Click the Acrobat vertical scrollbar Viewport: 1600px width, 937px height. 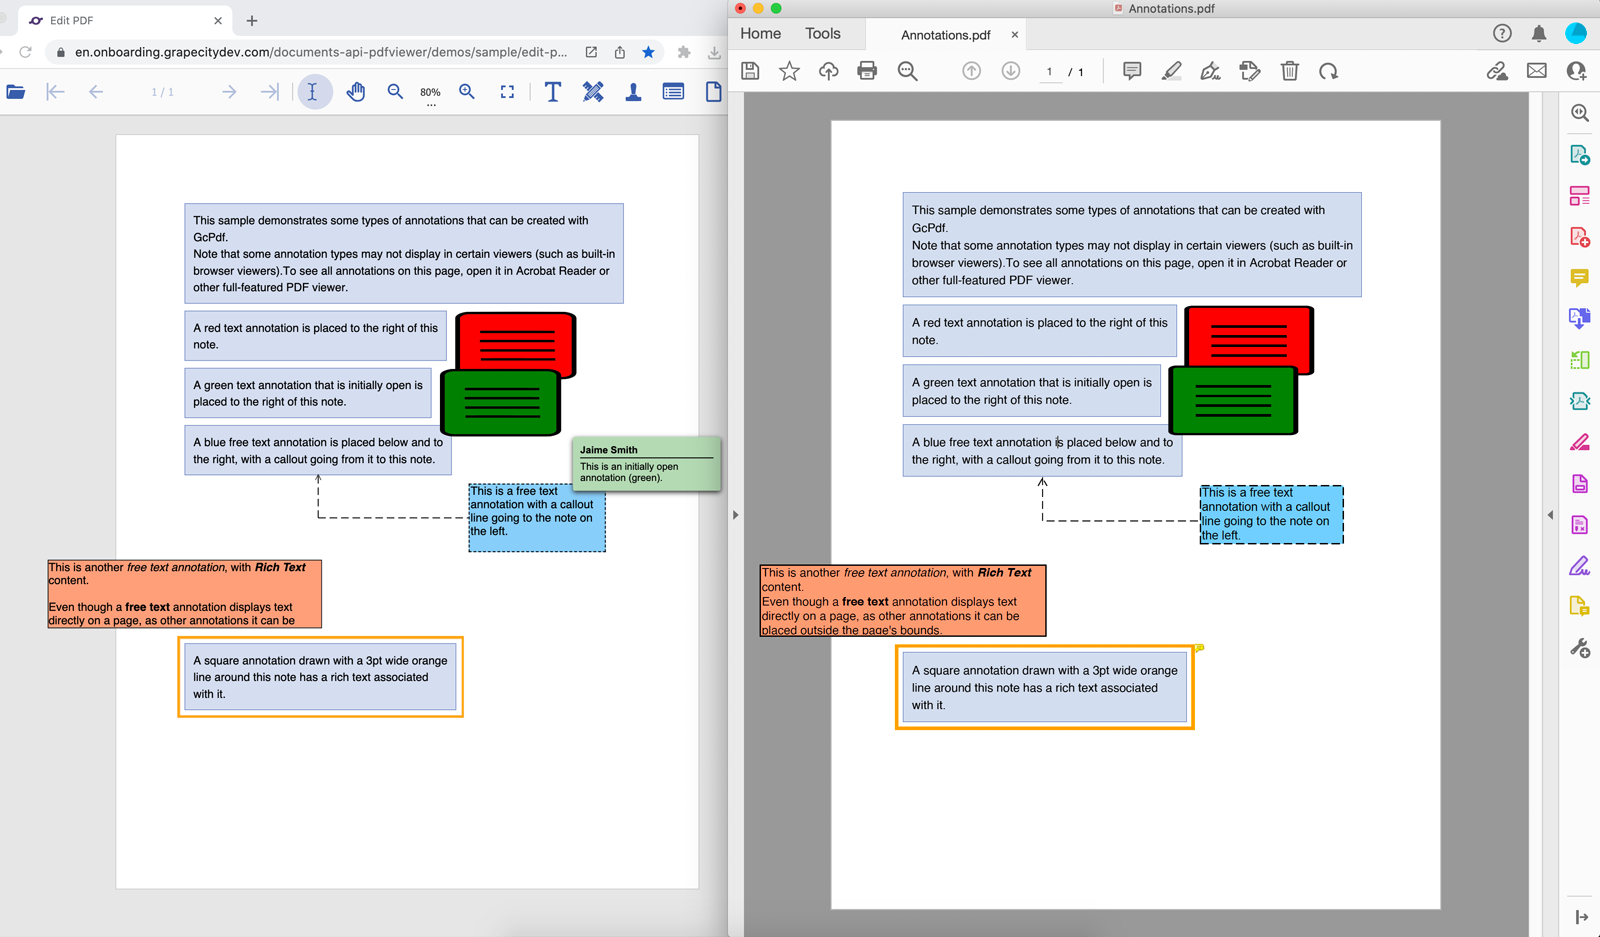(1536, 515)
